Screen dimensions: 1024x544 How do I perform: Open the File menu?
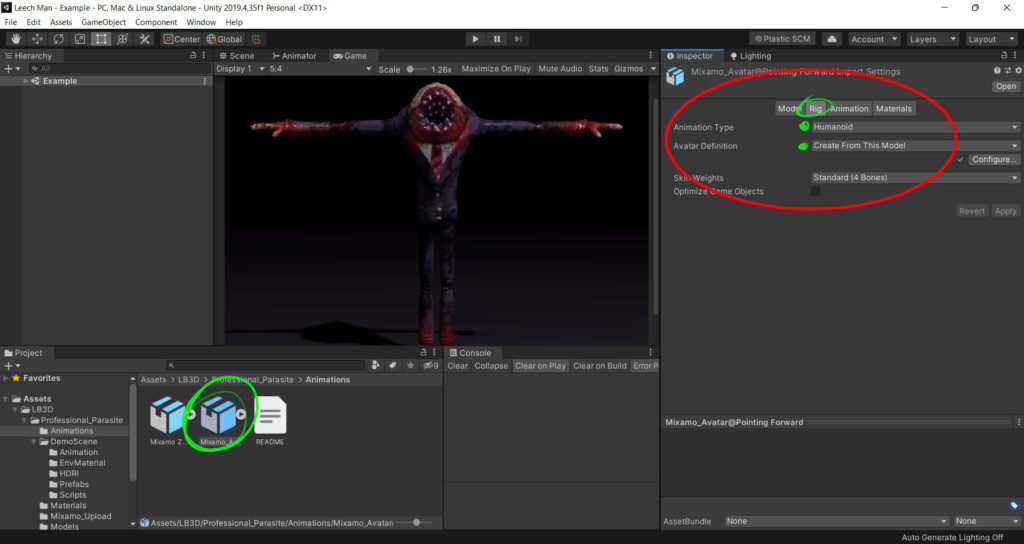point(11,22)
